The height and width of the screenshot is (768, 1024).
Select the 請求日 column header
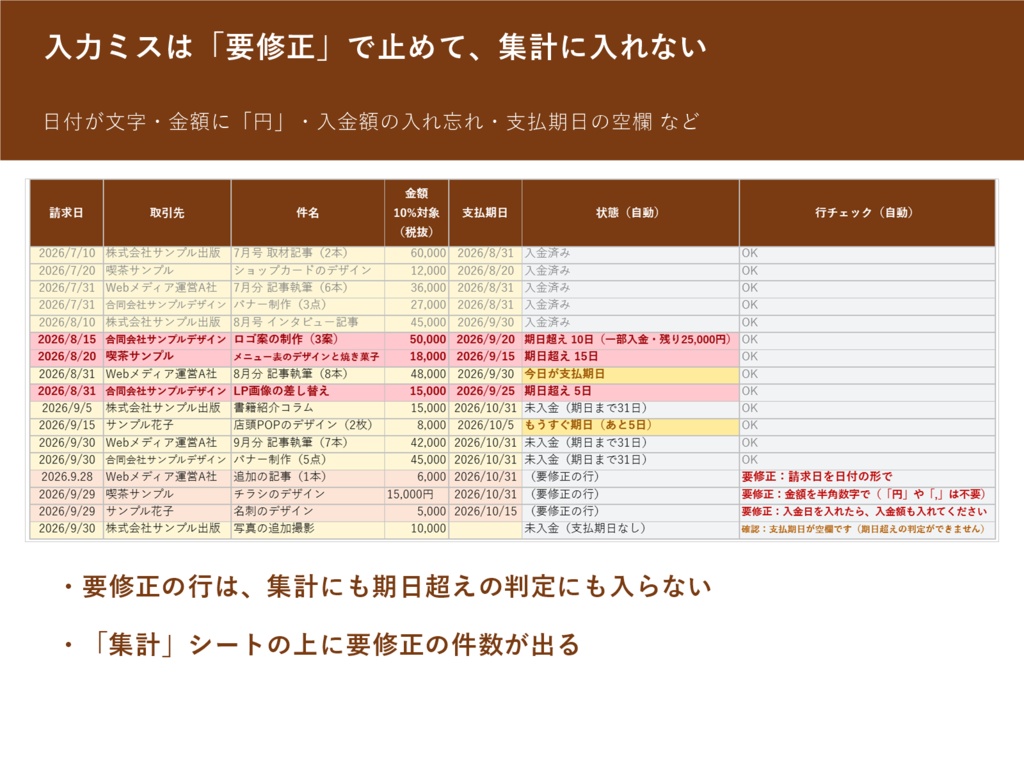[67, 213]
